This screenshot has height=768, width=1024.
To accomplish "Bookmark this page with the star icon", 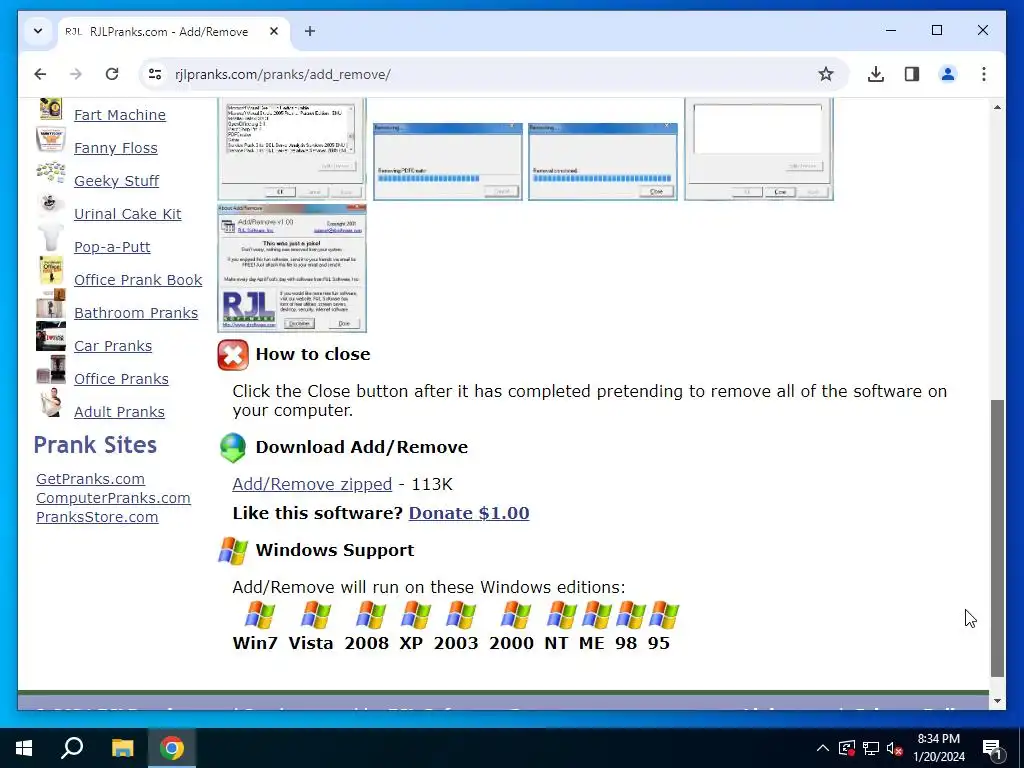I will pyautogui.click(x=826, y=74).
